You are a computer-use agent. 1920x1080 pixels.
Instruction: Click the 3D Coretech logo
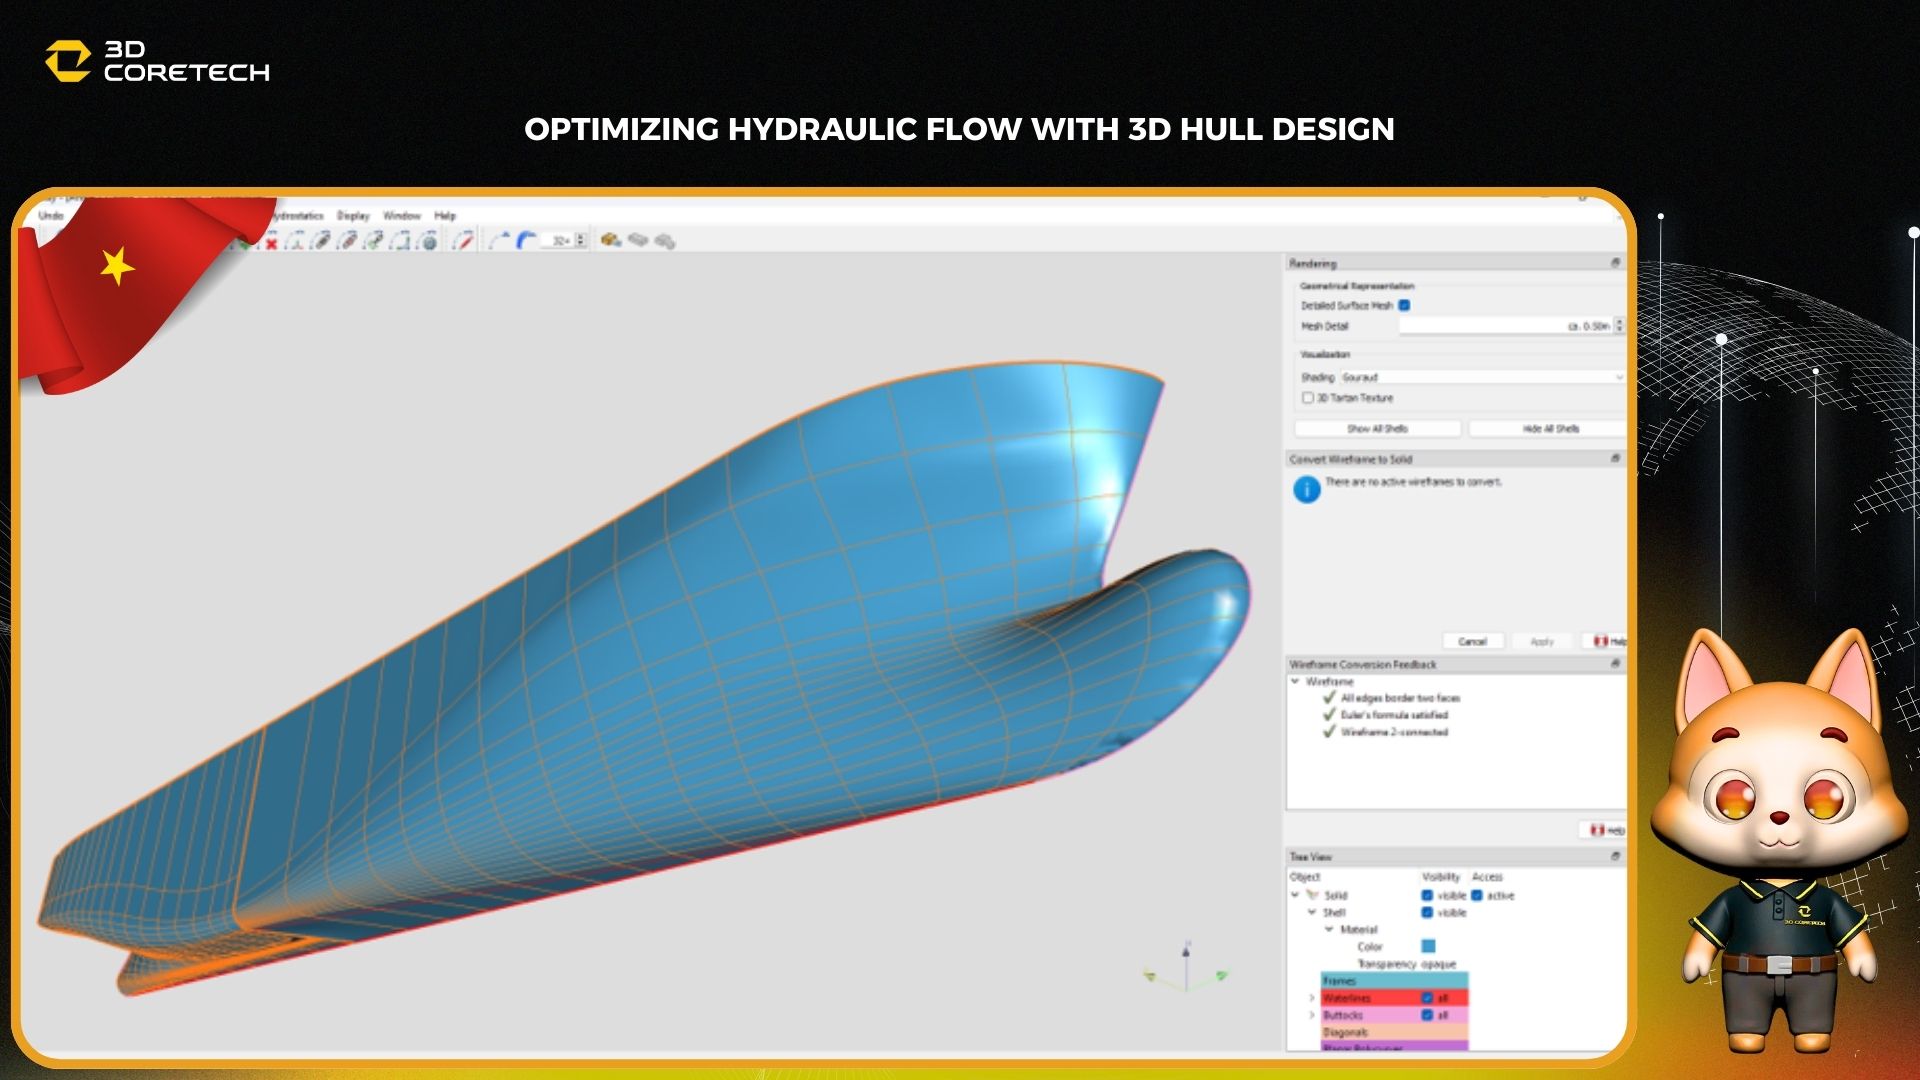click(158, 61)
